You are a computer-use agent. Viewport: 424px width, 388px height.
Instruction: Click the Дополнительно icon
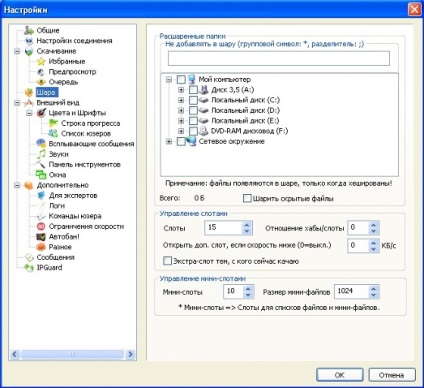point(29,185)
